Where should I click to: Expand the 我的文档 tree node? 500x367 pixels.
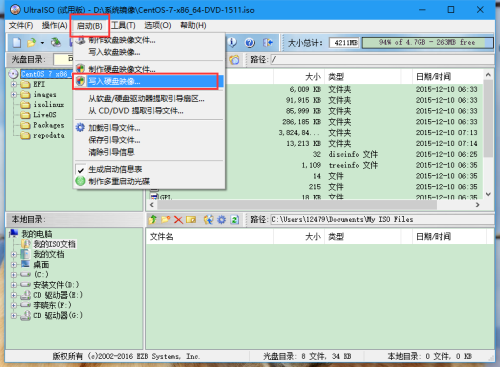[14, 255]
